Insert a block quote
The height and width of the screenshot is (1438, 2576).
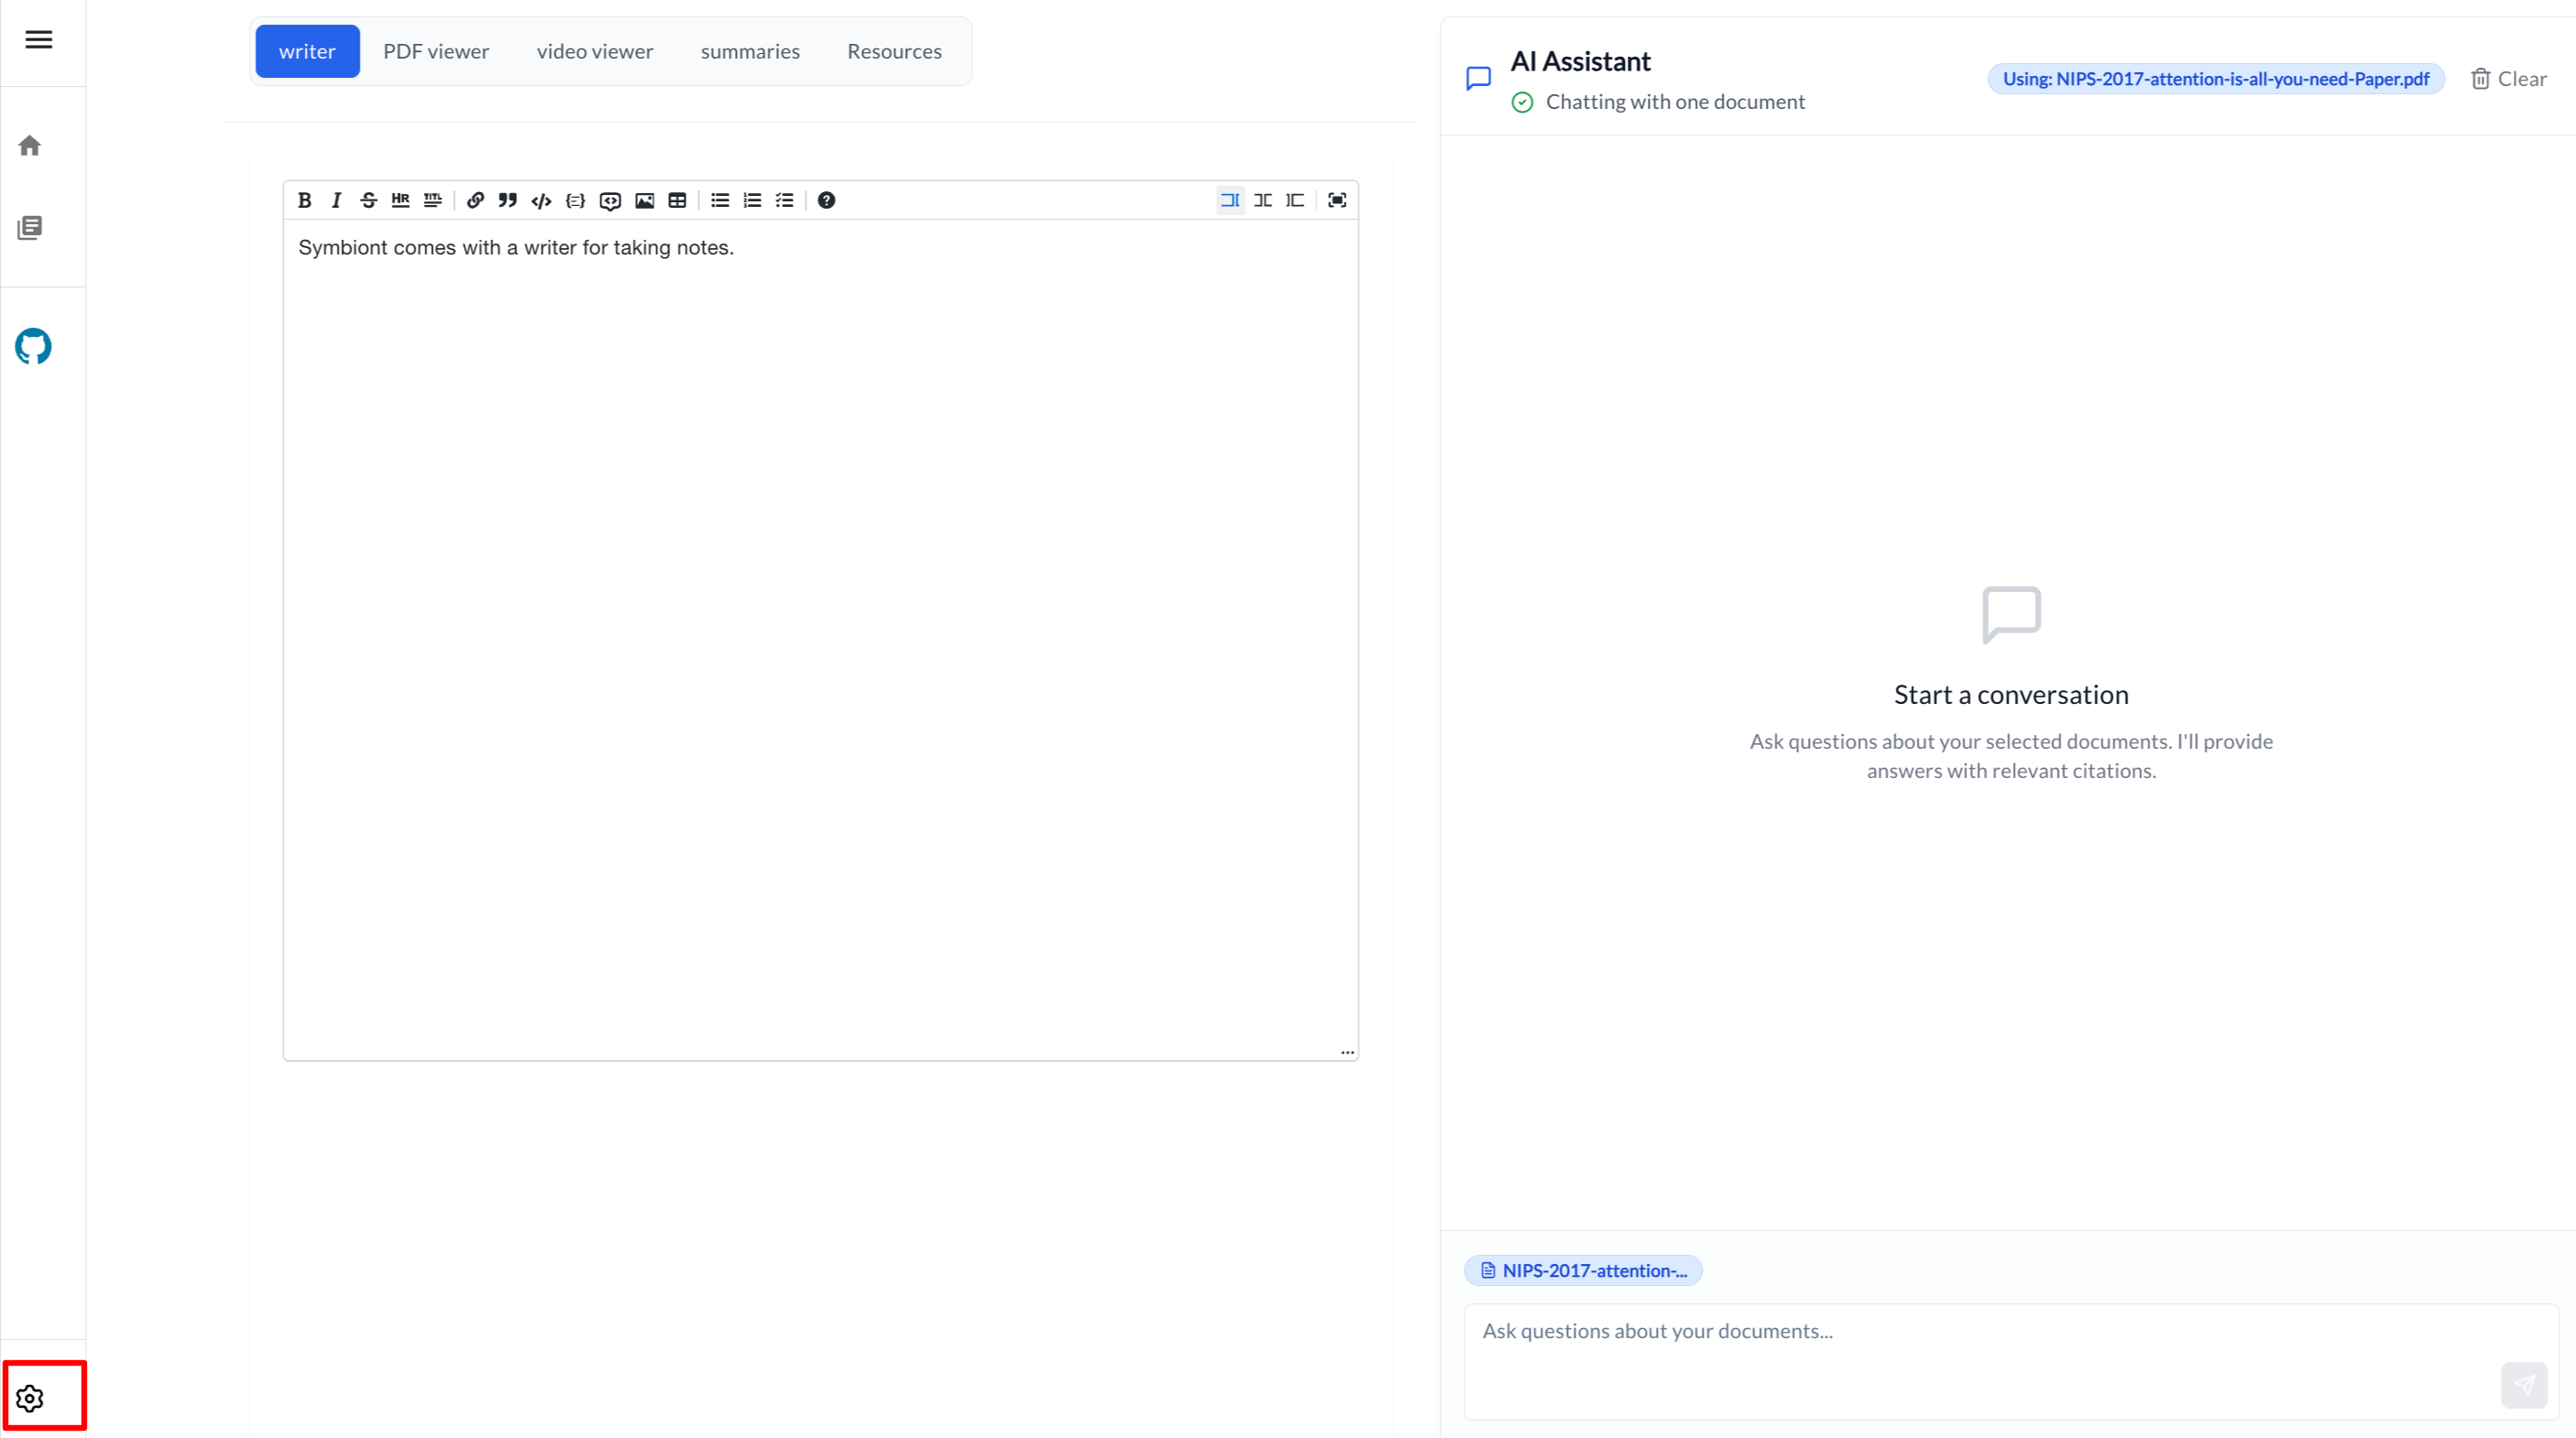(x=507, y=200)
